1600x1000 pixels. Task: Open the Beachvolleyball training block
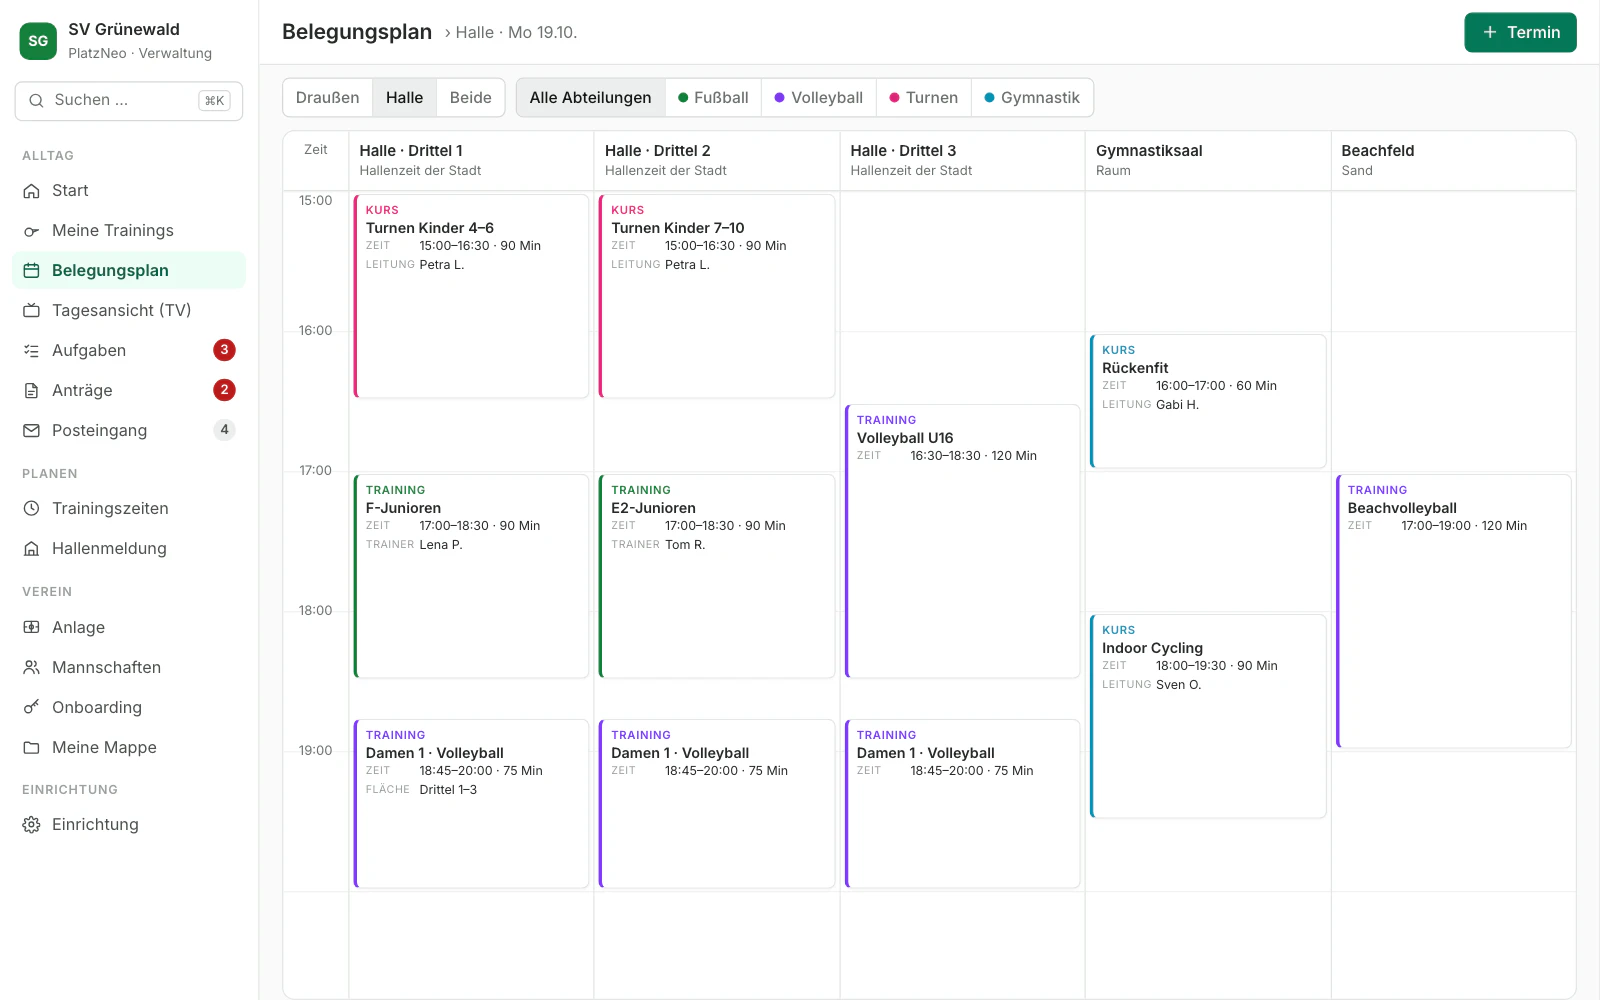click(x=1454, y=611)
